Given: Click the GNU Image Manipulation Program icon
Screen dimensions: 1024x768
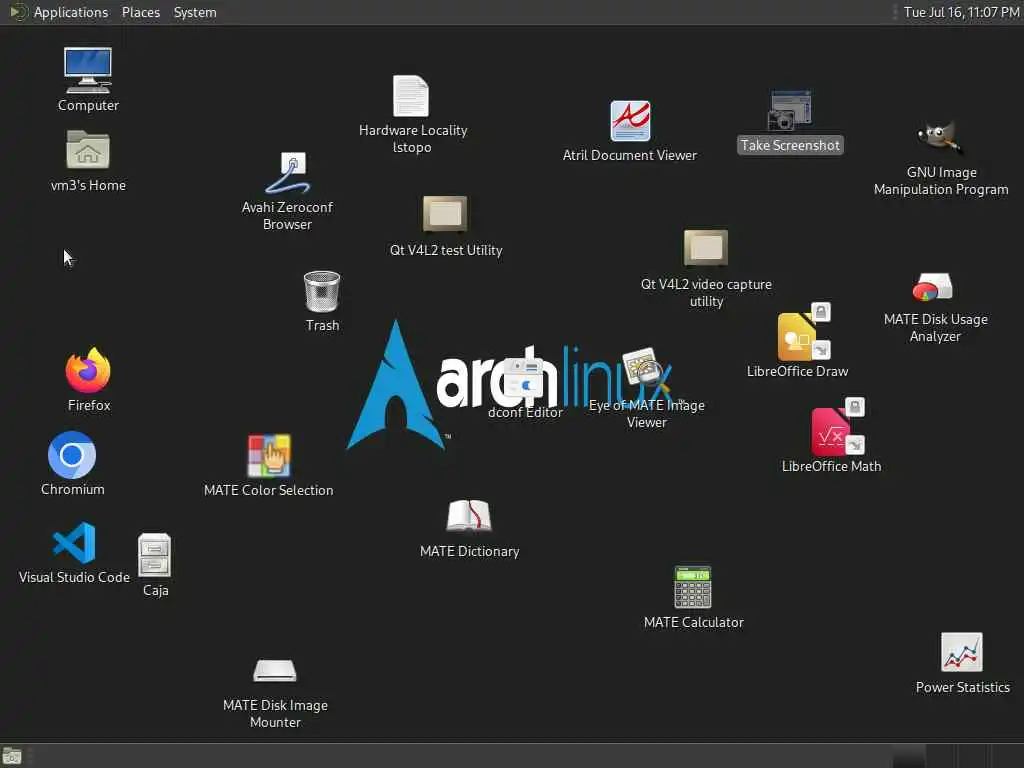Looking at the screenshot, I should click(939, 138).
